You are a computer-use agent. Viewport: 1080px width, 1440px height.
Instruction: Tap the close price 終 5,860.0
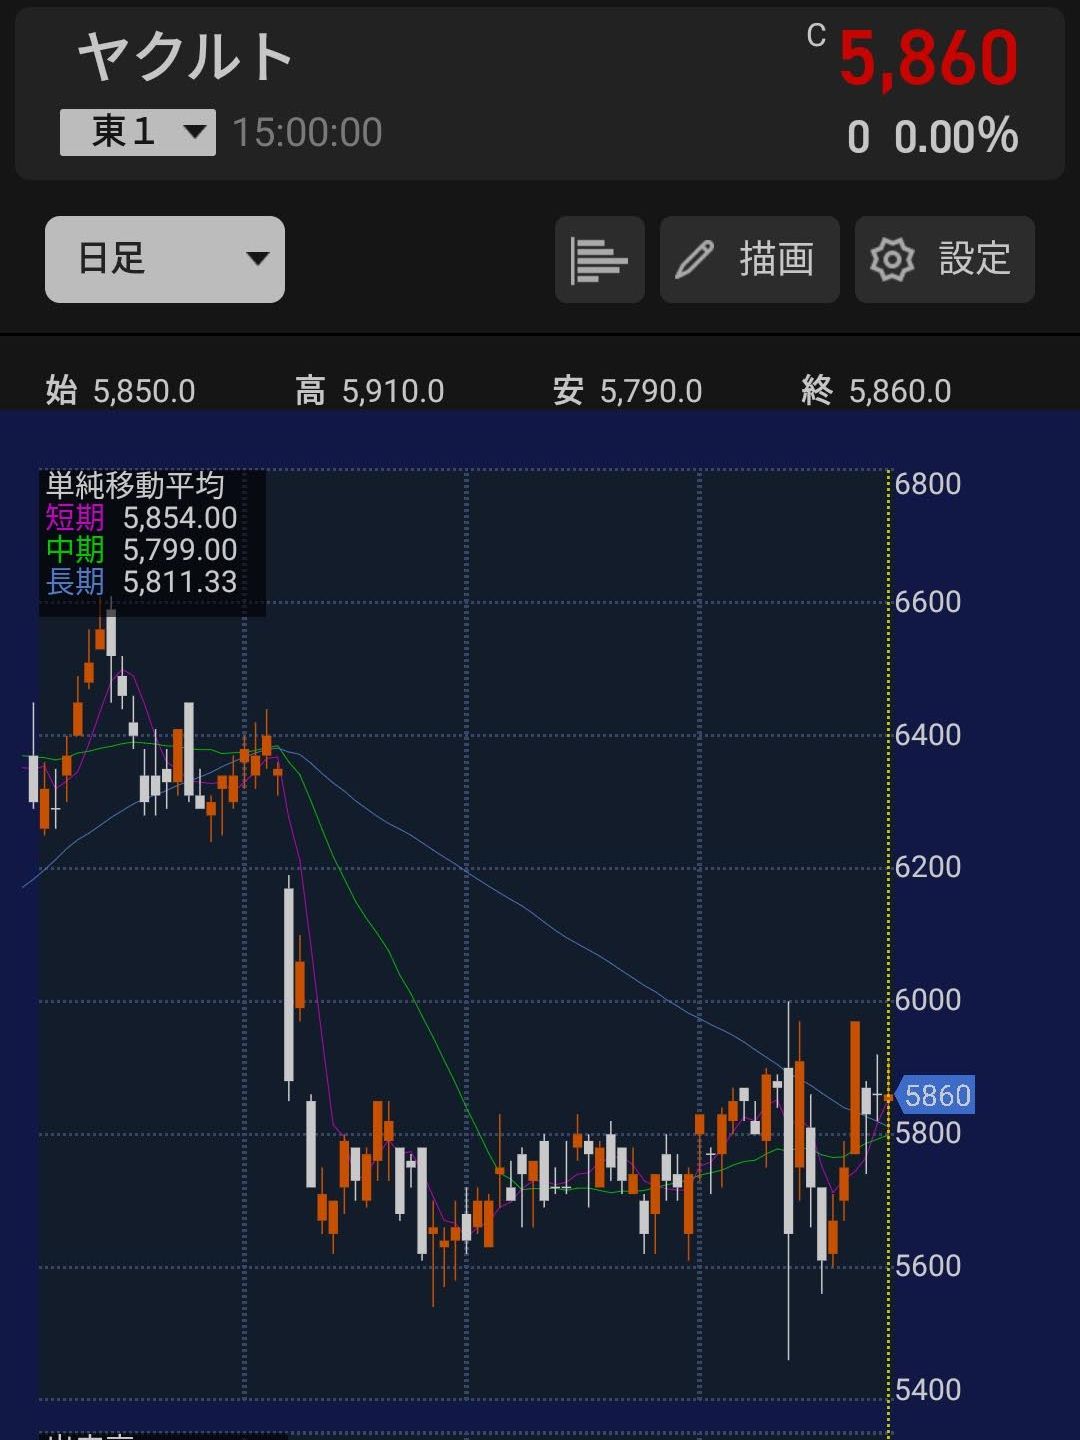877,390
